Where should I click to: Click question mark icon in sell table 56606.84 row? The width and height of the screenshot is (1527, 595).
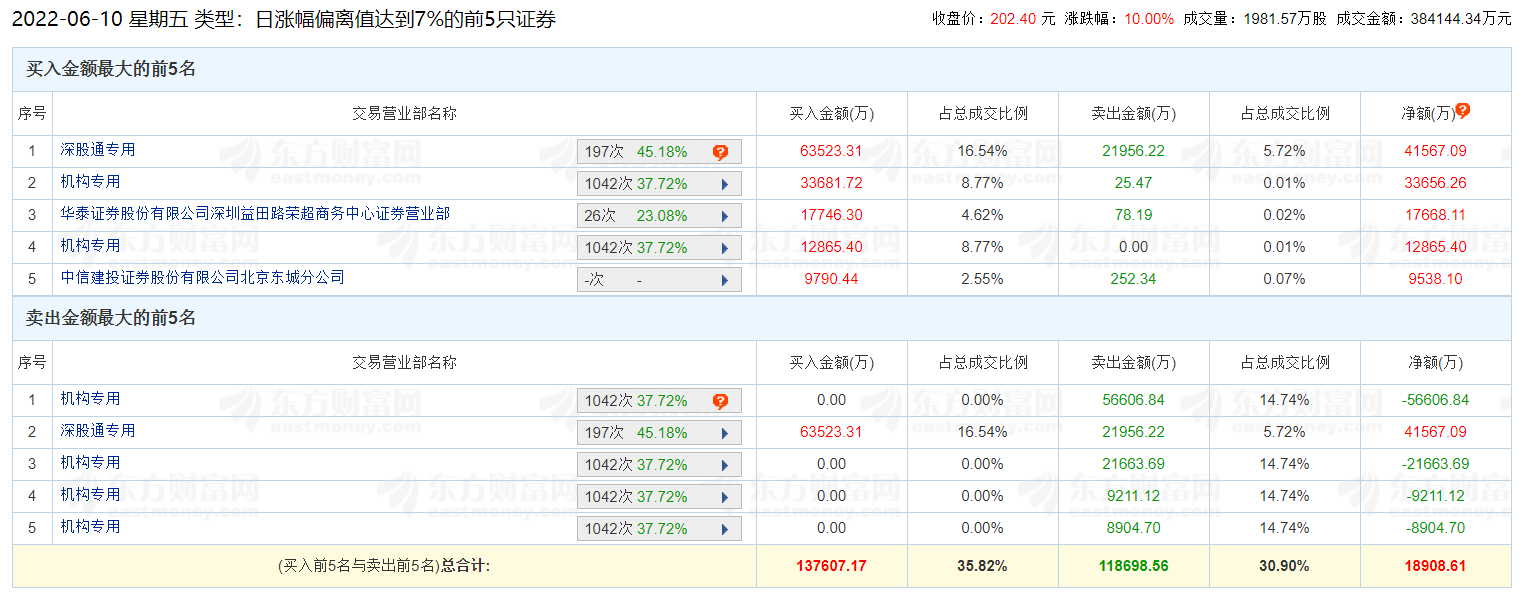(720, 401)
